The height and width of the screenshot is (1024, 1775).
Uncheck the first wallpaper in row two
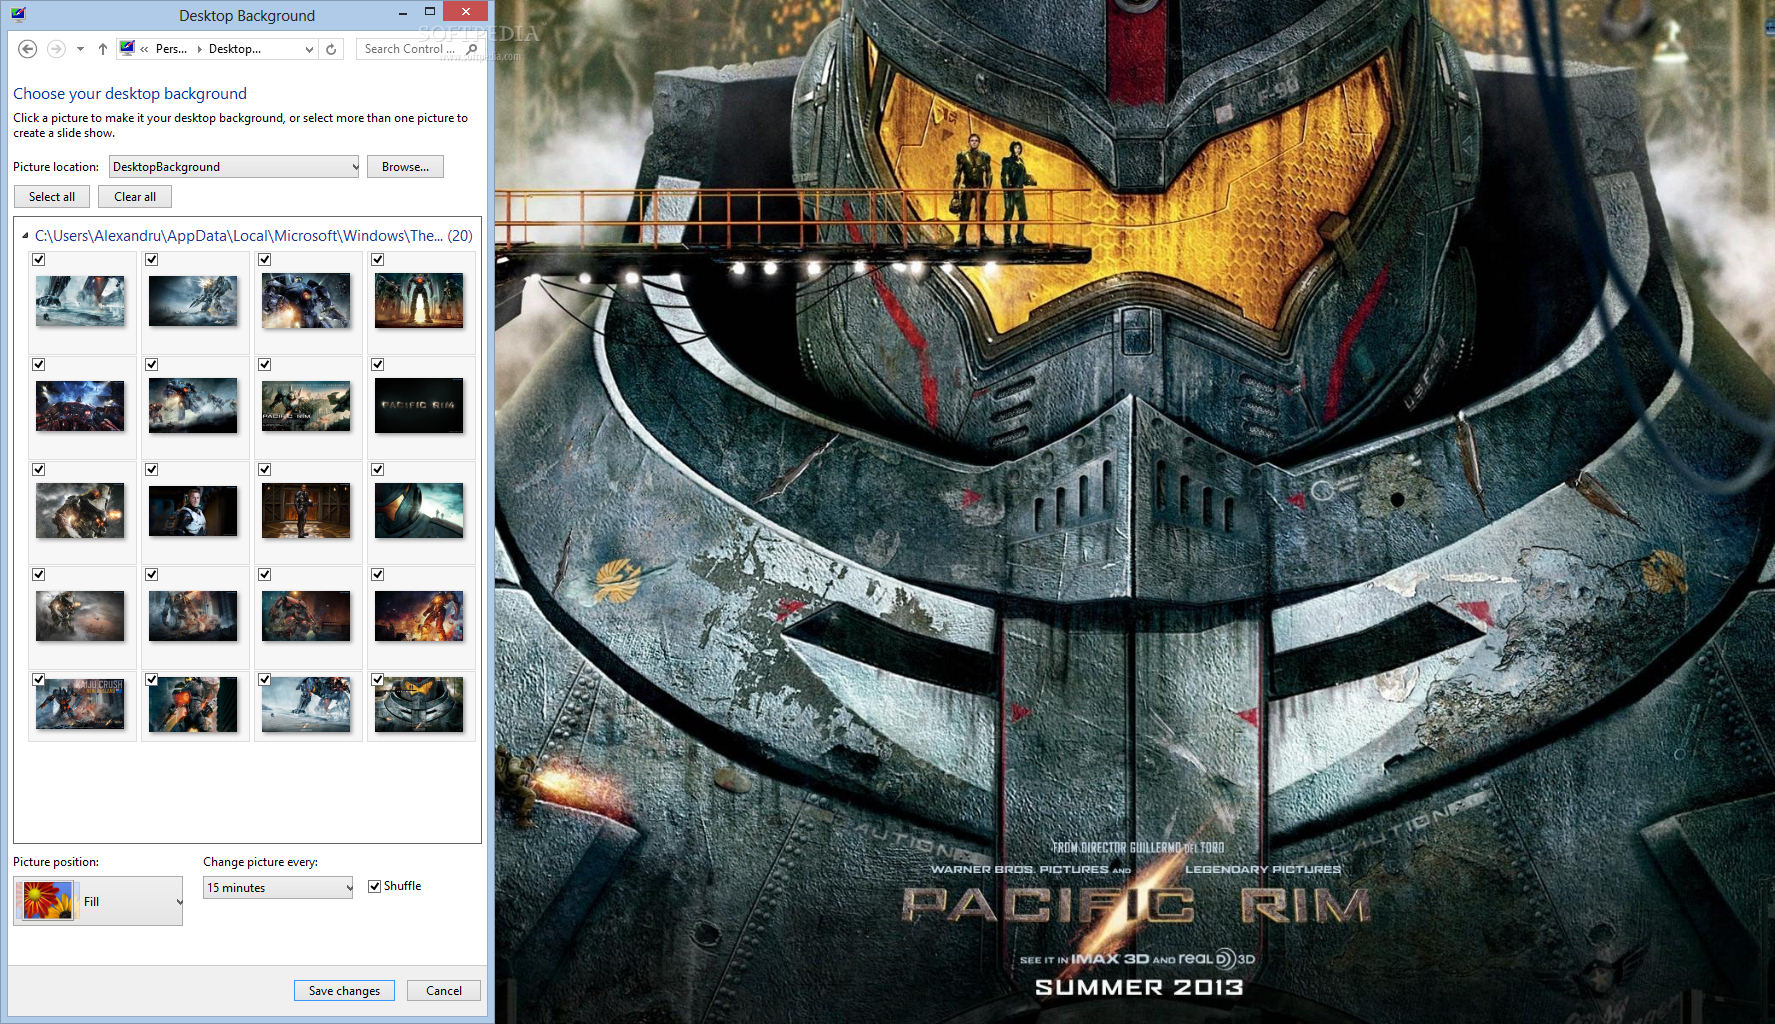tap(39, 365)
